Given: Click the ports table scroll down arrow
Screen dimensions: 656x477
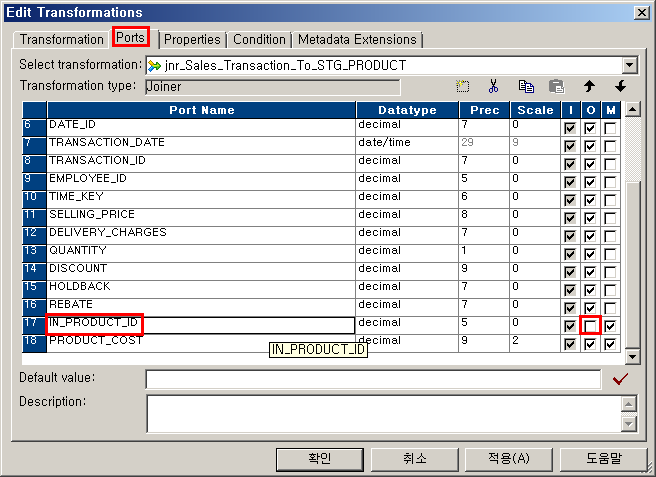Looking at the screenshot, I should tap(632, 356).
